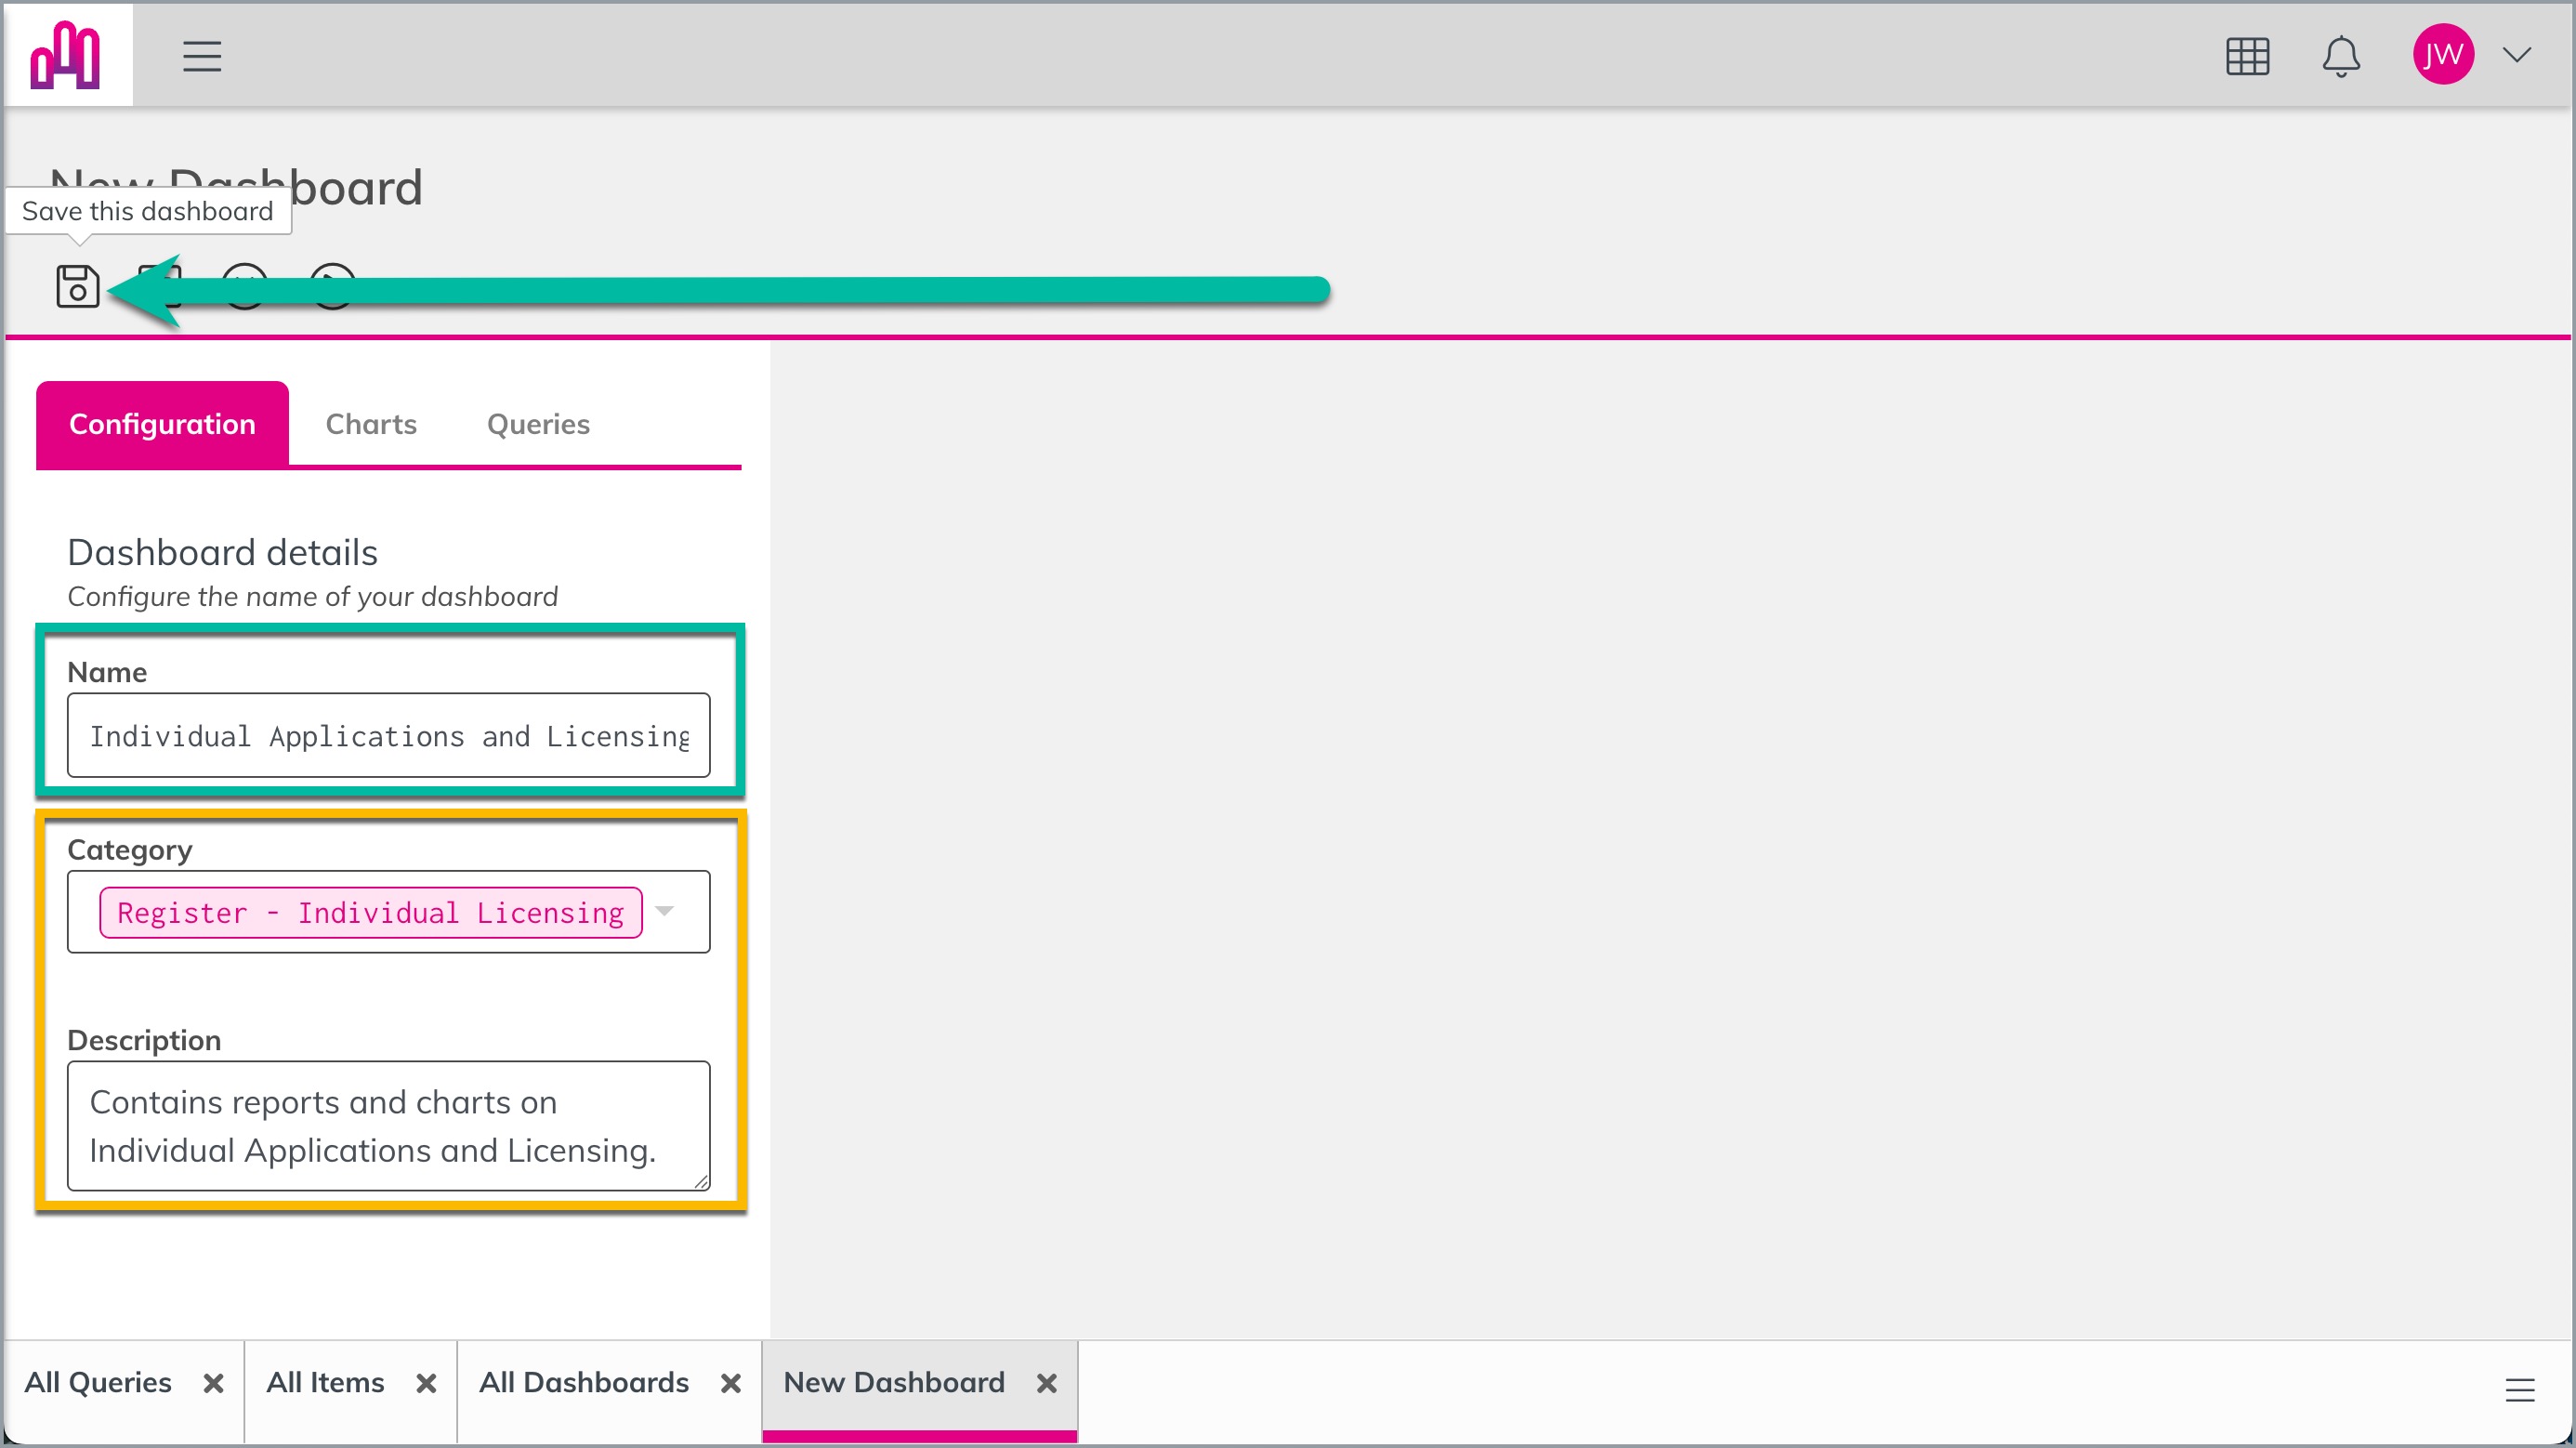Click the app logo in top-left corner
2576x1448 pixels.
click(x=66, y=55)
